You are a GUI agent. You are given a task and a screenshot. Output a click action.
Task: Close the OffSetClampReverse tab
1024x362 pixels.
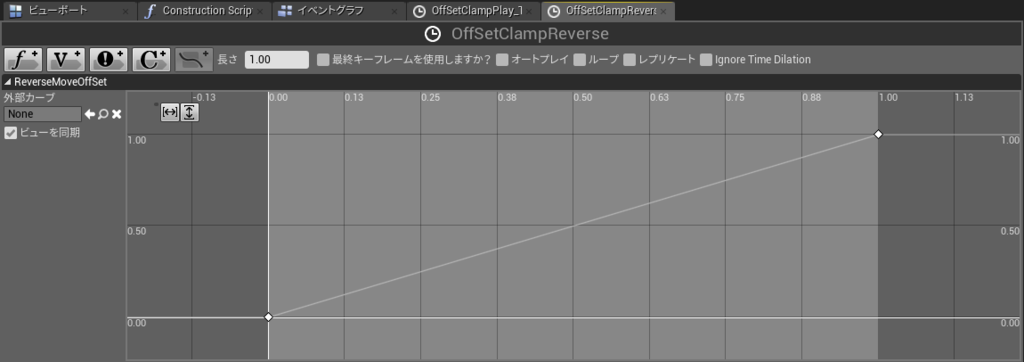tap(664, 12)
